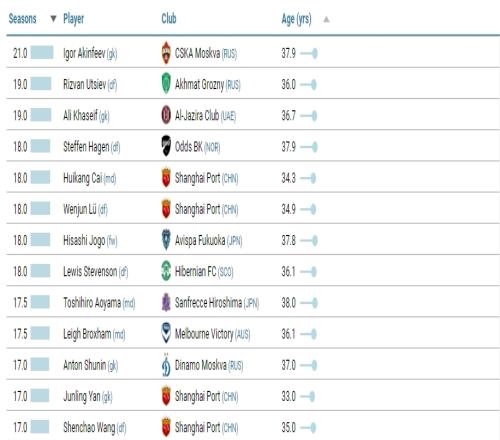Image resolution: width=500 pixels, height=440 pixels.
Task: Click the Melbourne Victory club crest
Action: 166,333
